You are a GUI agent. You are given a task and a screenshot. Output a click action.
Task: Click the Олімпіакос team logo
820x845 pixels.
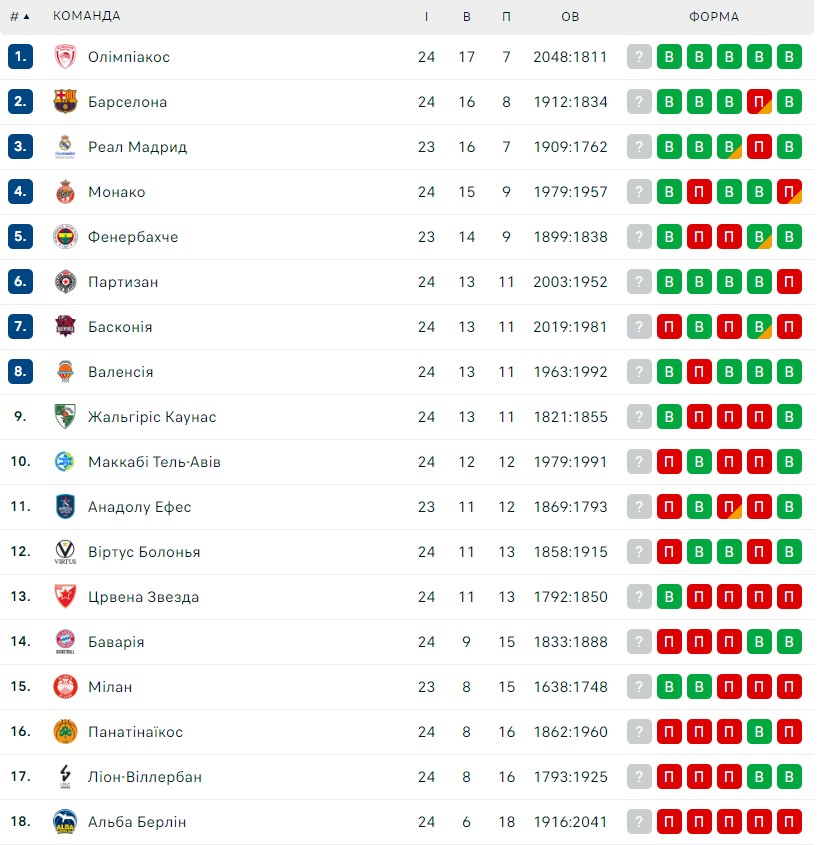click(x=65, y=57)
